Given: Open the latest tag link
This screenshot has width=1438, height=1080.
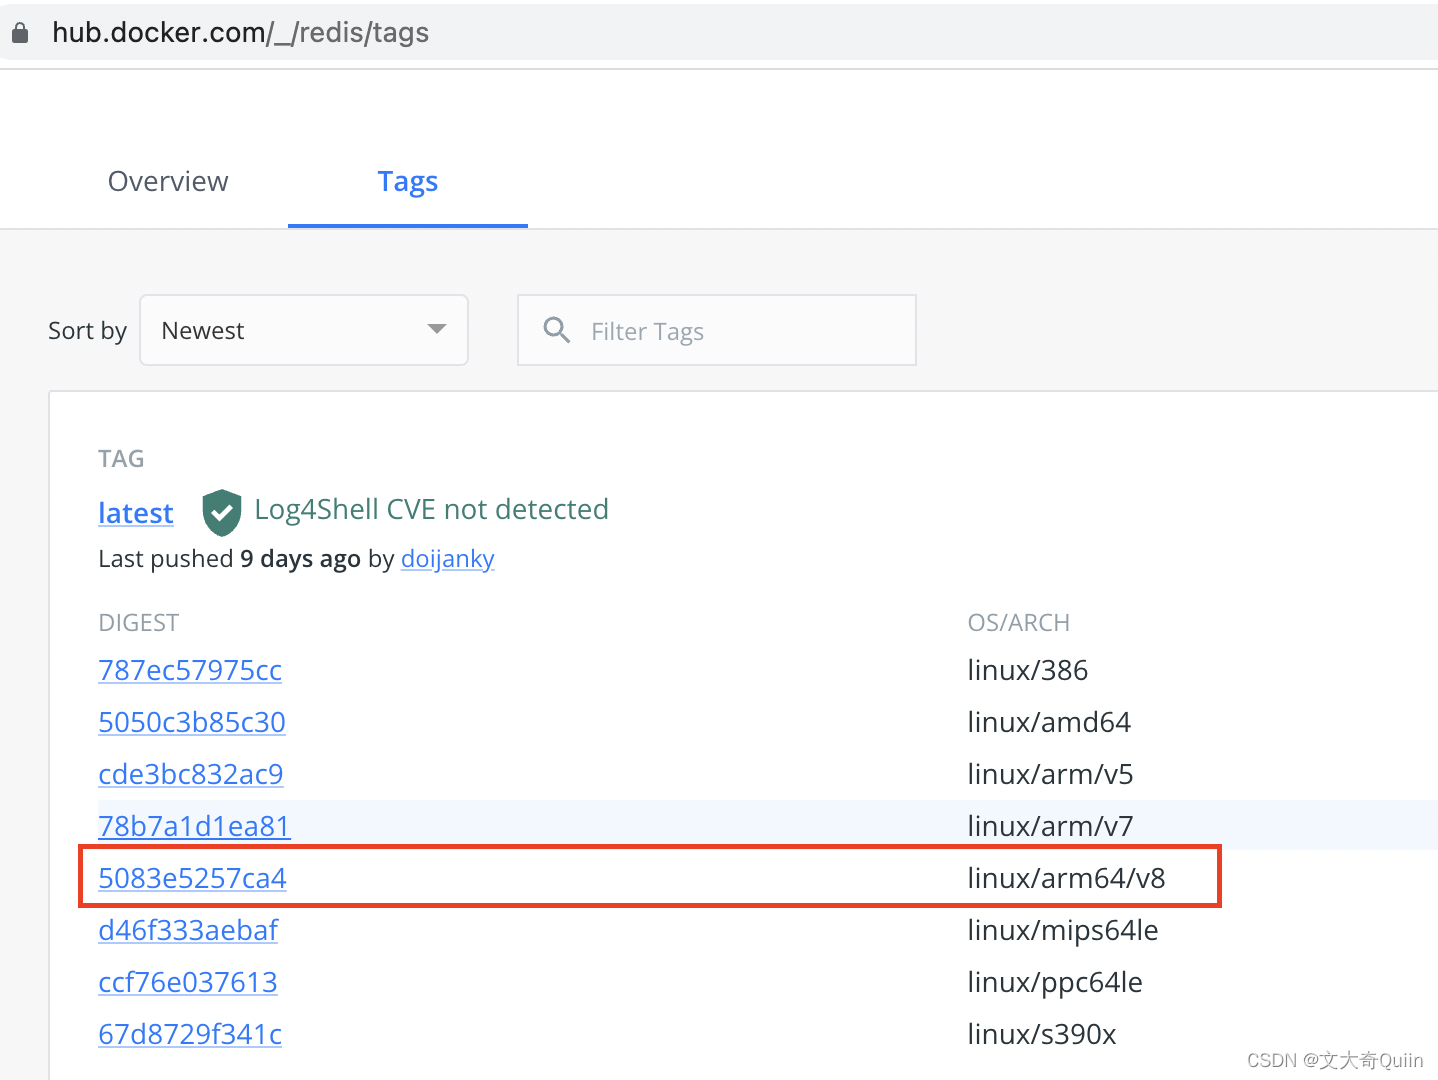Looking at the screenshot, I should [136, 513].
